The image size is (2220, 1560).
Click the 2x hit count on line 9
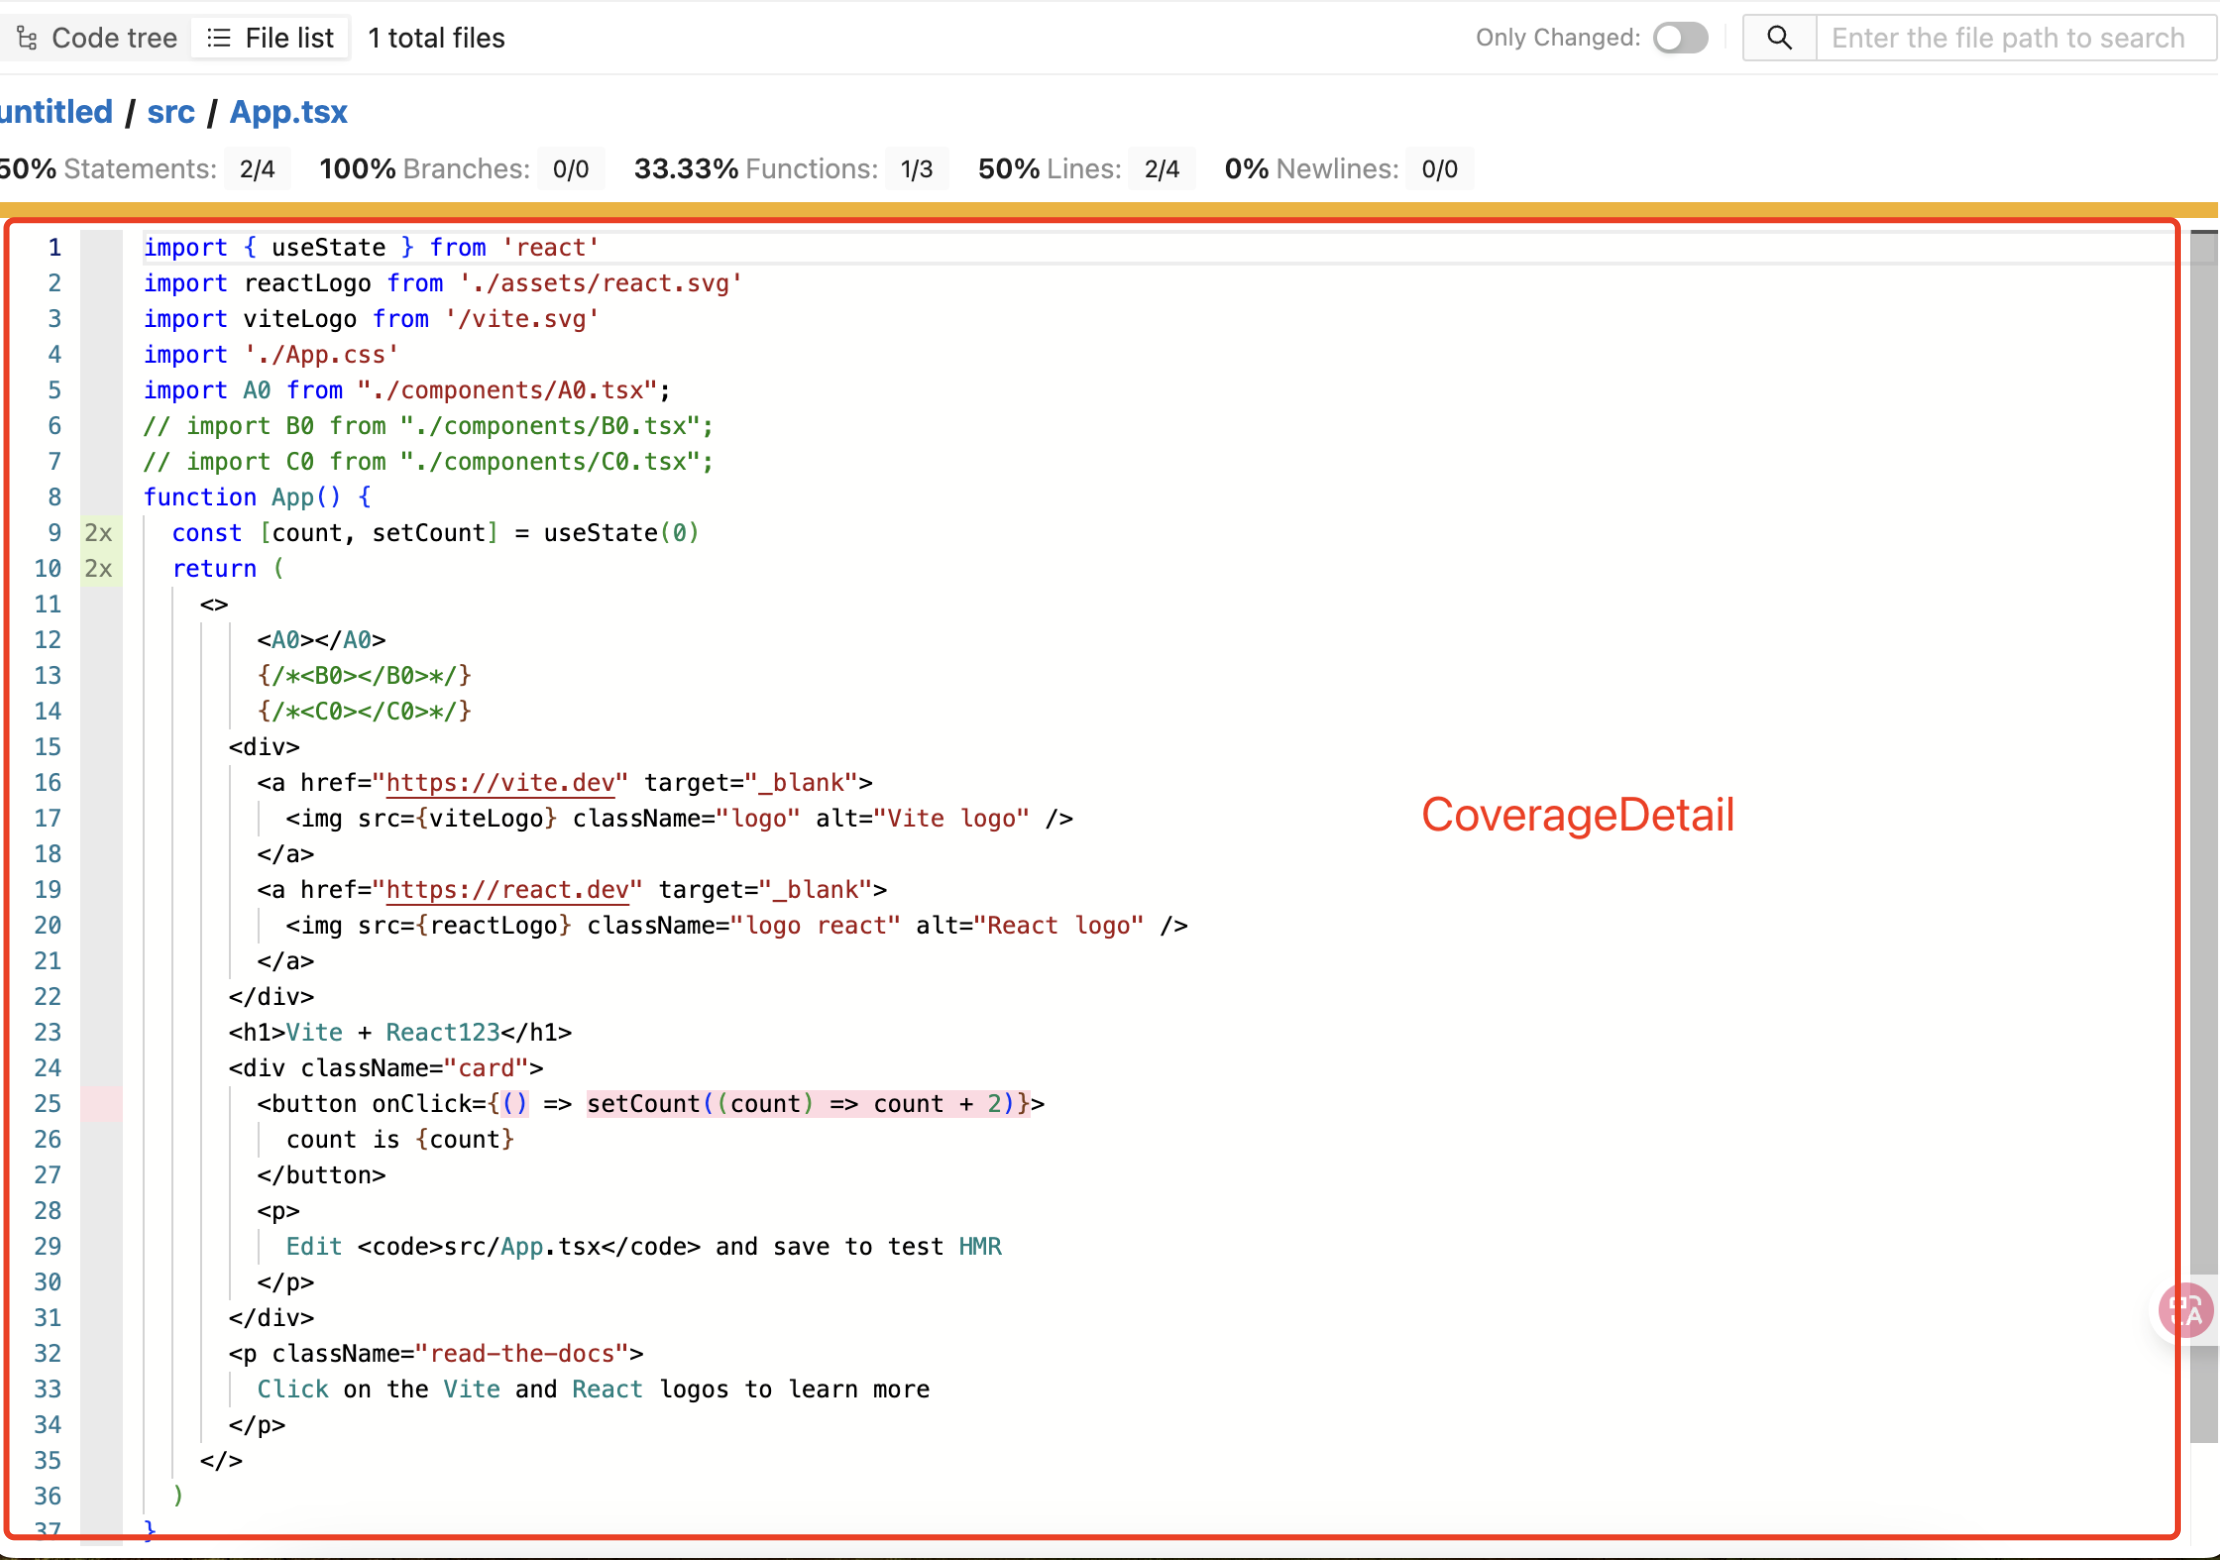point(99,533)
